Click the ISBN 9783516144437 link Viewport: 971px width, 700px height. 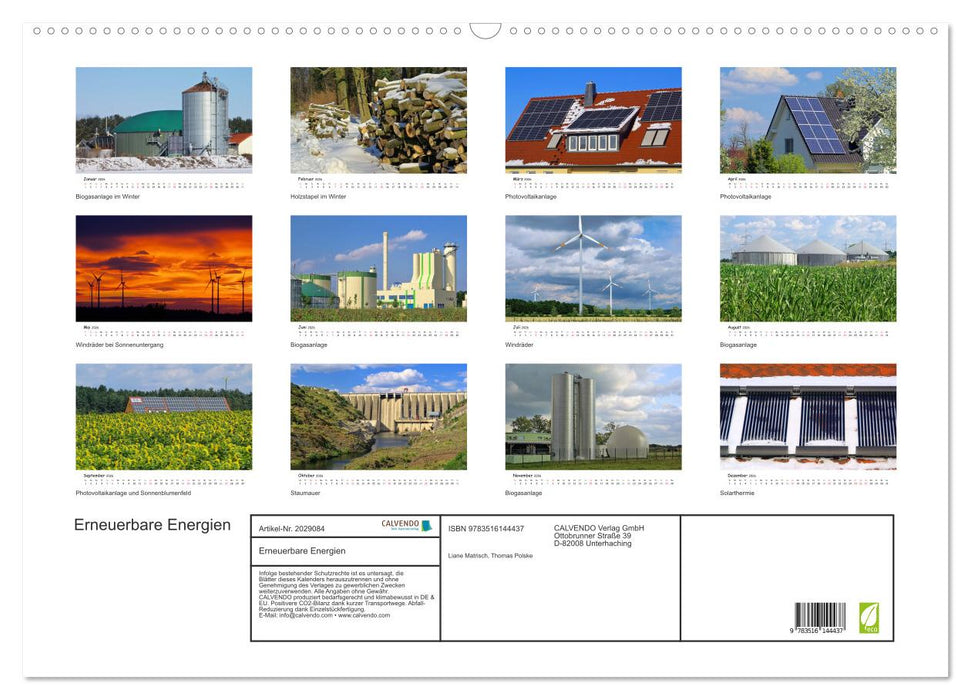[x=489, y=530]
